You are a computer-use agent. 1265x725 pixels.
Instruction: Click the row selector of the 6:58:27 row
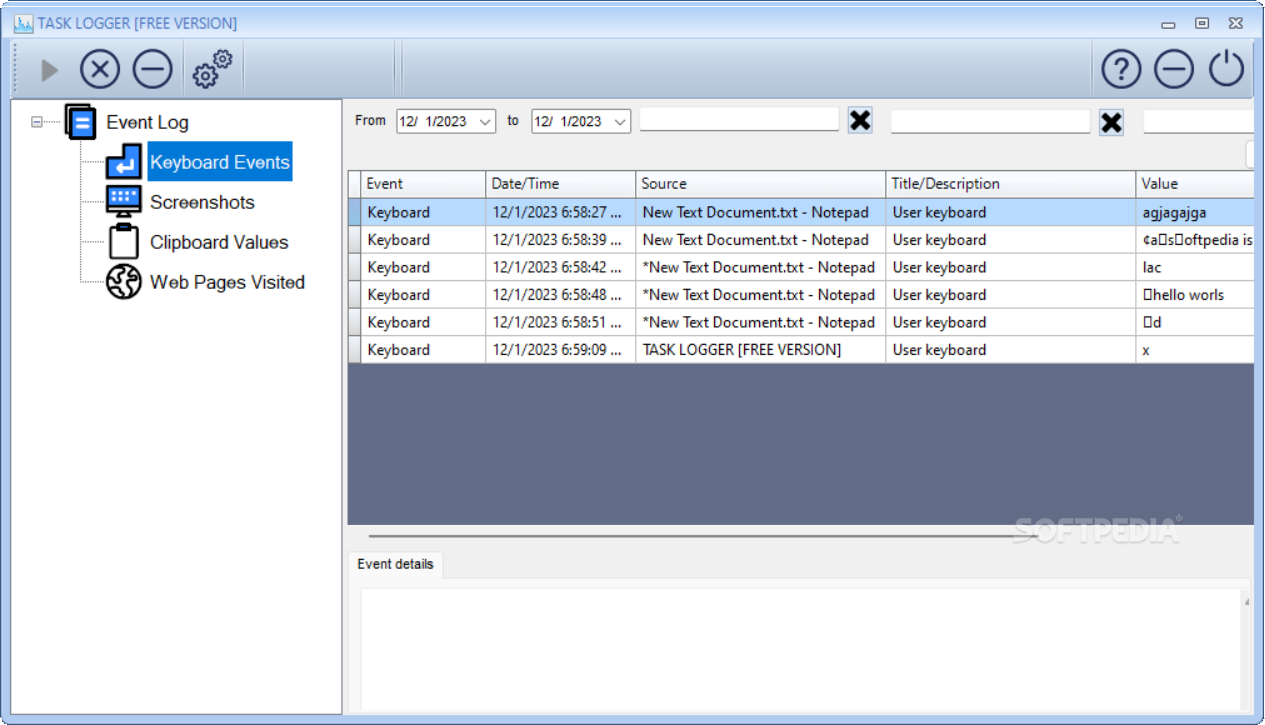pos(354,212)
